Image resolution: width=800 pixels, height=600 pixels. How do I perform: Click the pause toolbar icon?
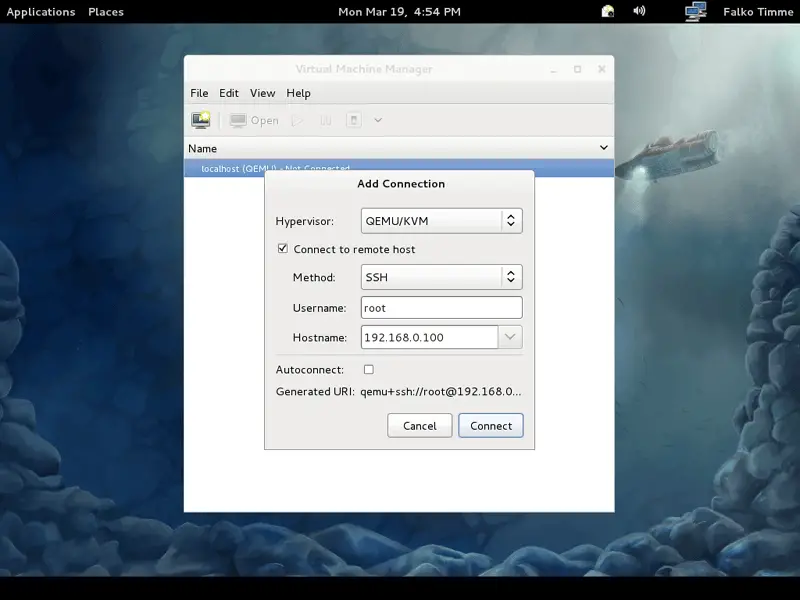[326, 120]
